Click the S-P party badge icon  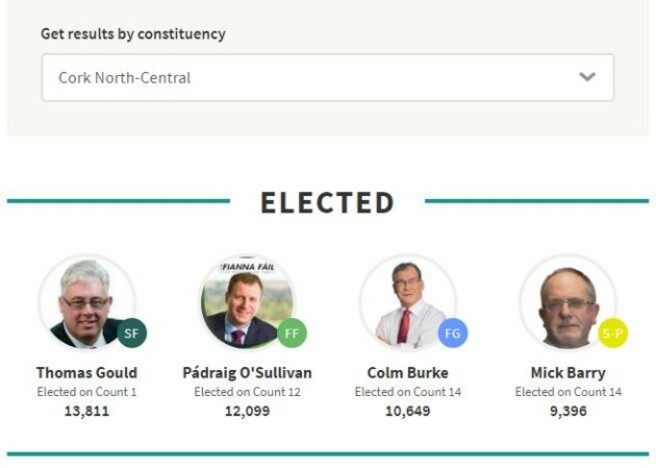pos(613,333)
